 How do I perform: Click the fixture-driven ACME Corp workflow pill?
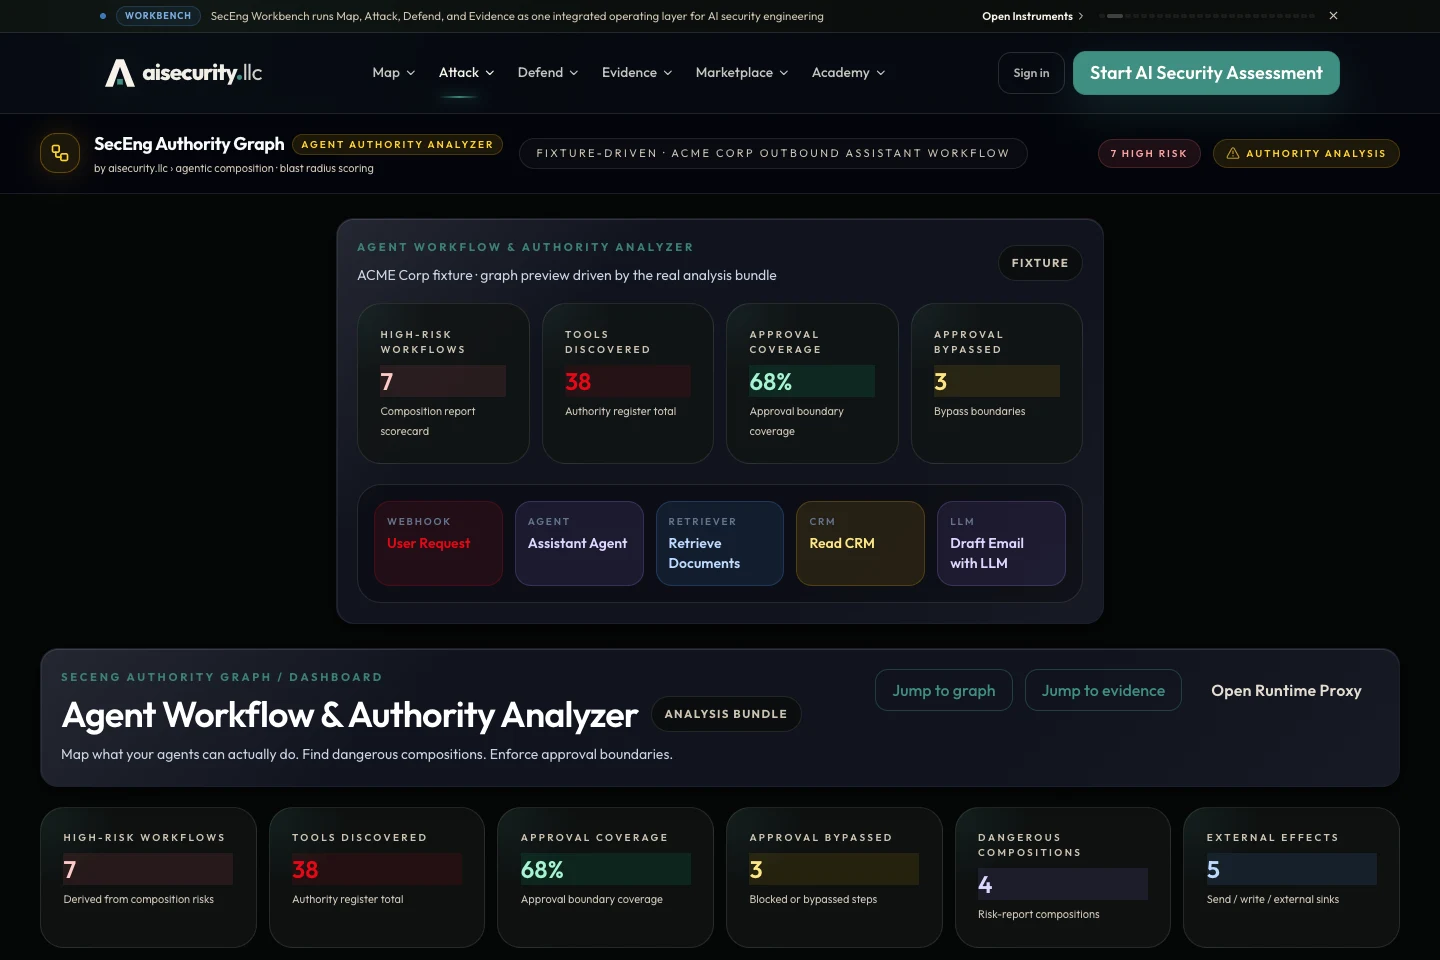(x=773, y=153)
